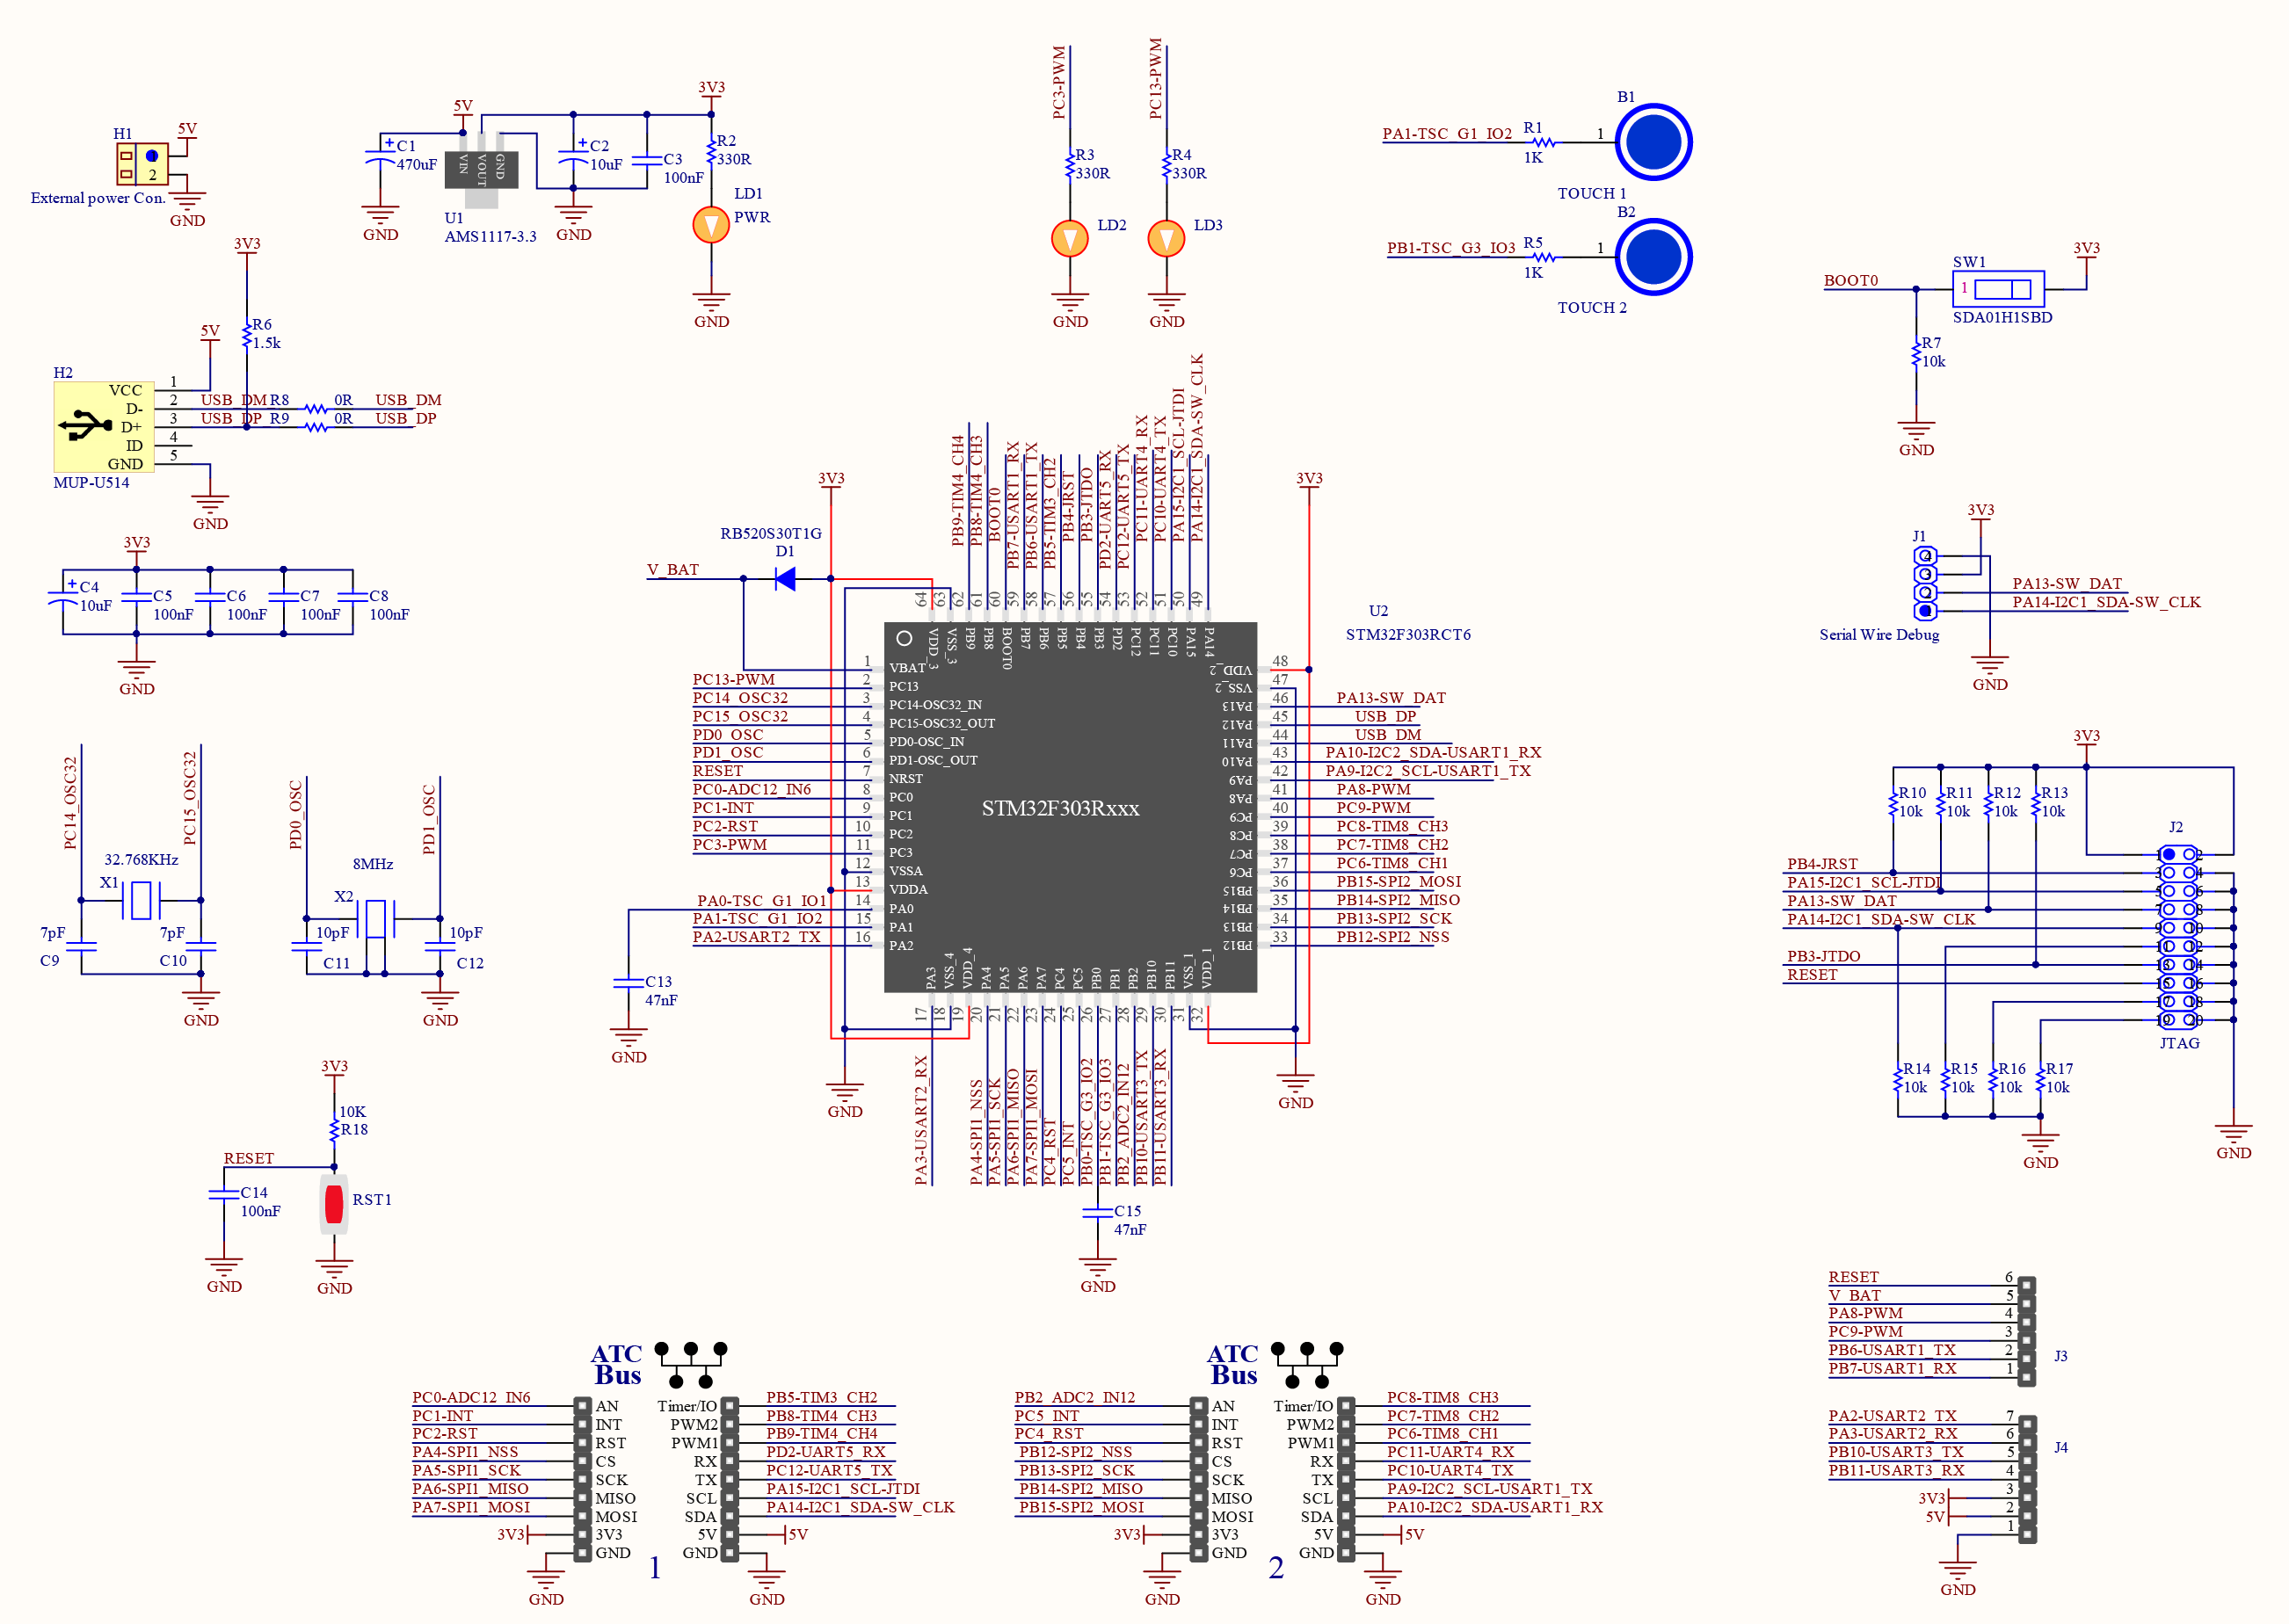Click the 'MUP-U514' part label
2289x1624 pixels.
click(x=91, y=483)
